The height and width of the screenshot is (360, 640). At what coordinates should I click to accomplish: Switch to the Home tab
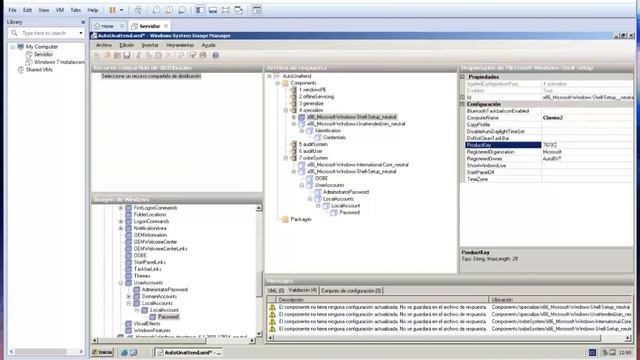pos(107,26)
